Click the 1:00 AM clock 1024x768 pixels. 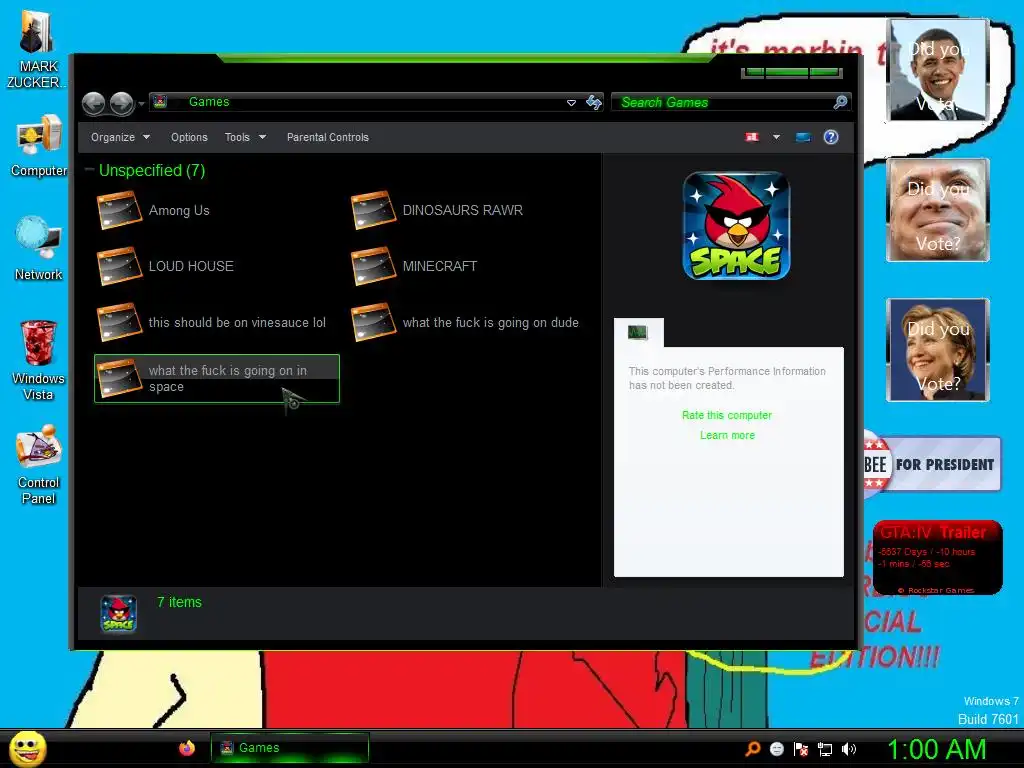point(936,749)
